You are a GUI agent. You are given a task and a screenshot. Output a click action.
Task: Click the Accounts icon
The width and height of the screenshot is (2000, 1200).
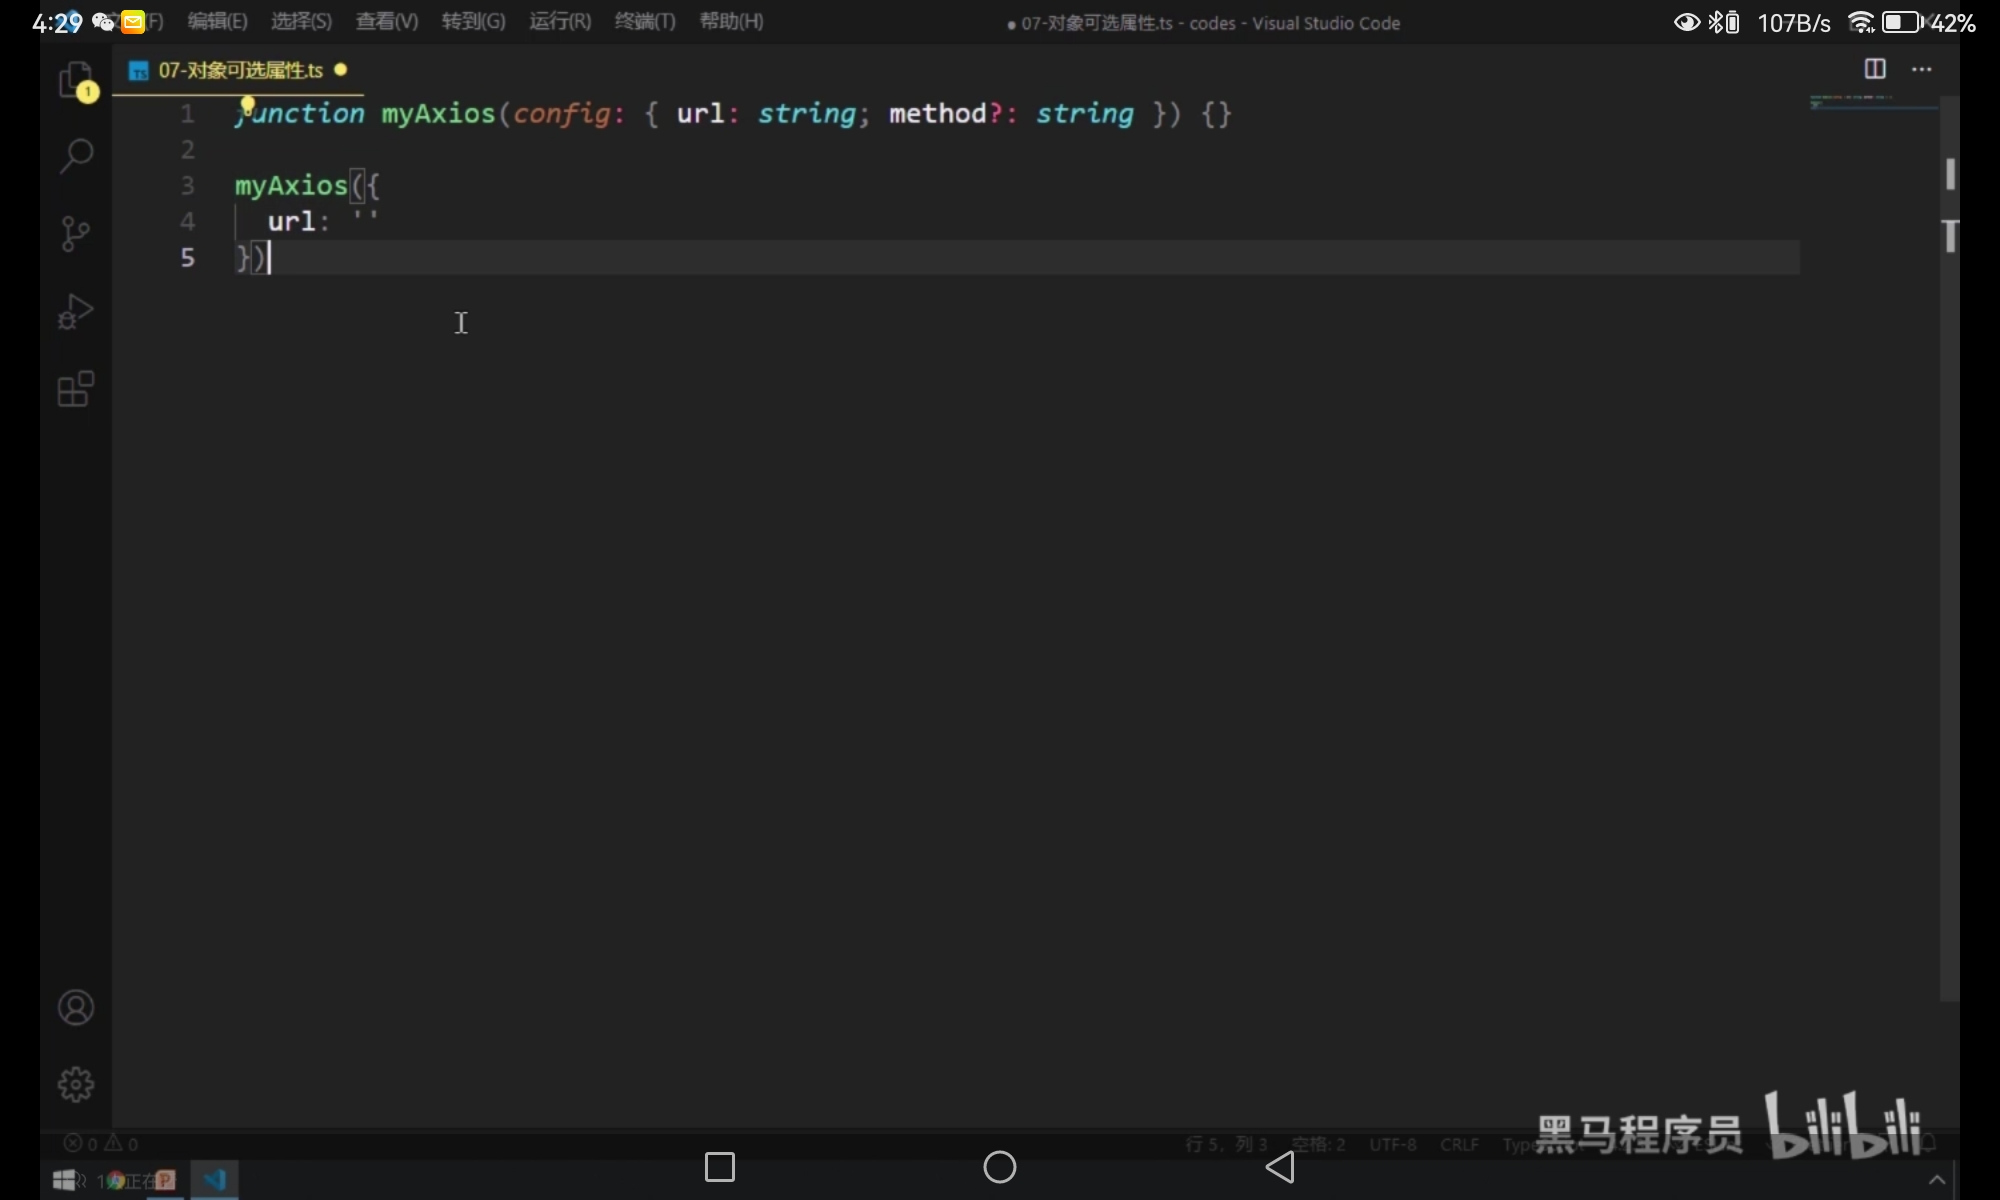click(76, 1007)
